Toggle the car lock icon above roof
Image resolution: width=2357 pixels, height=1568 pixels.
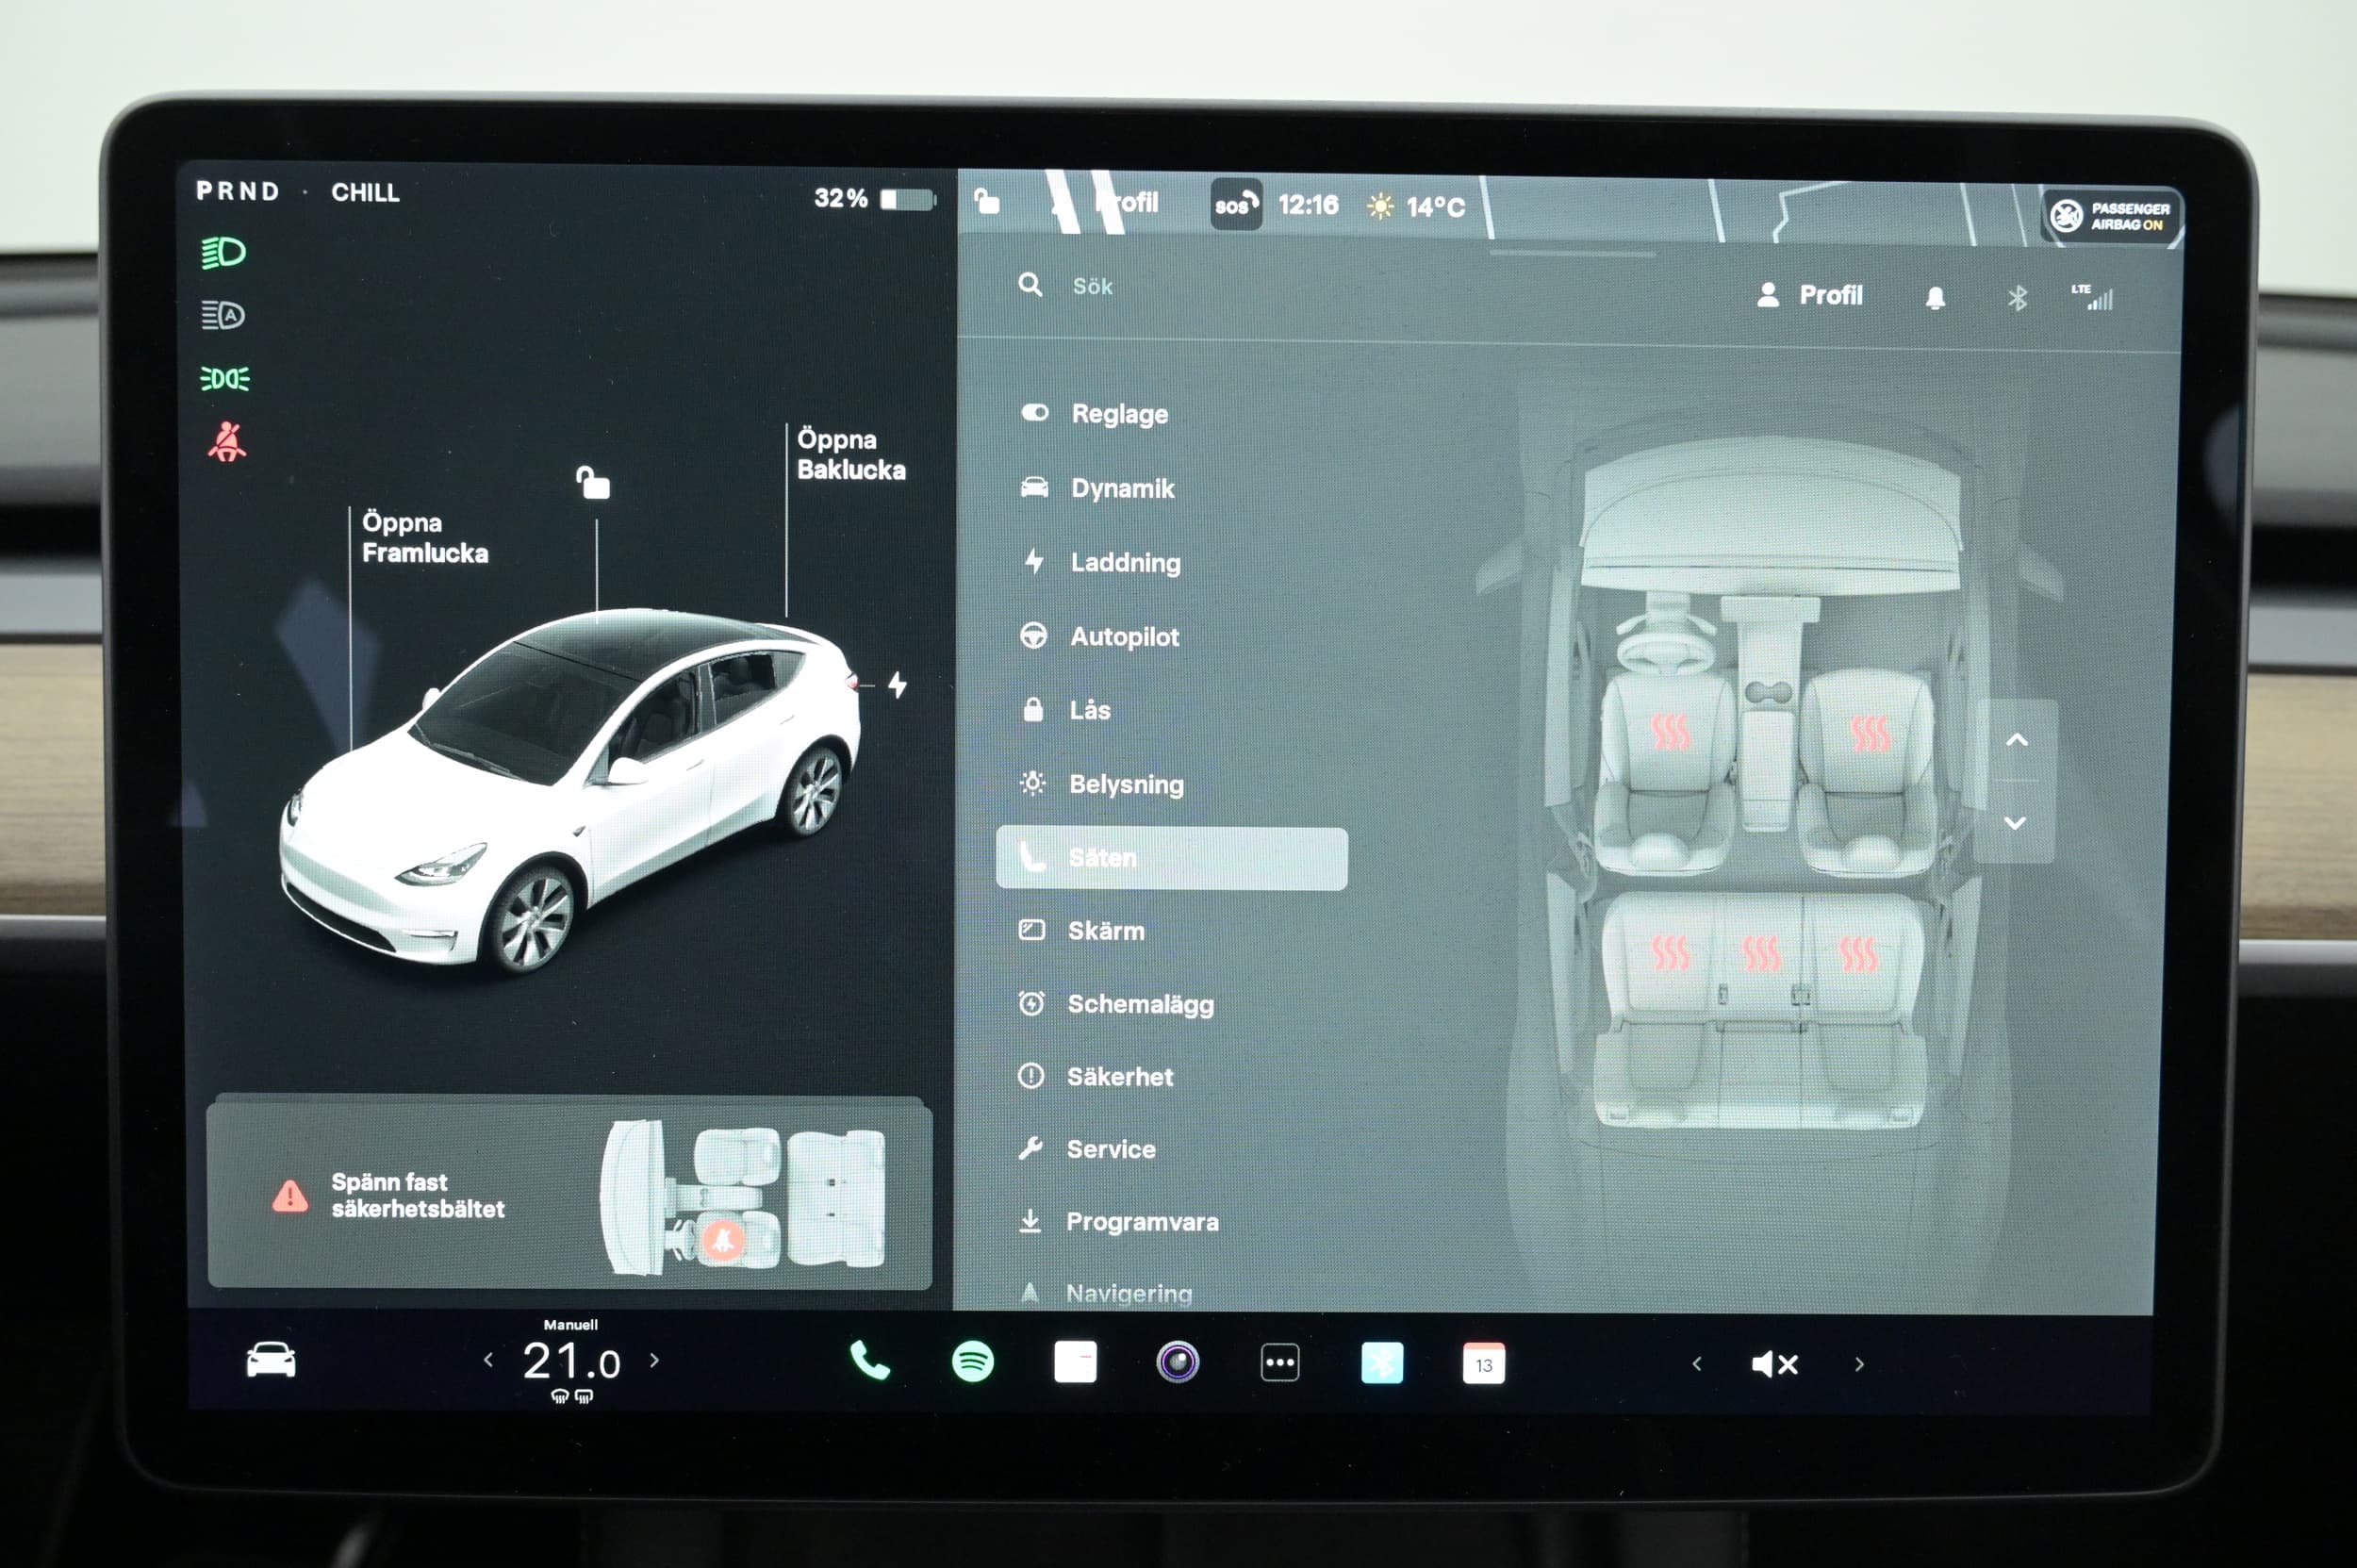coord(593,483)
